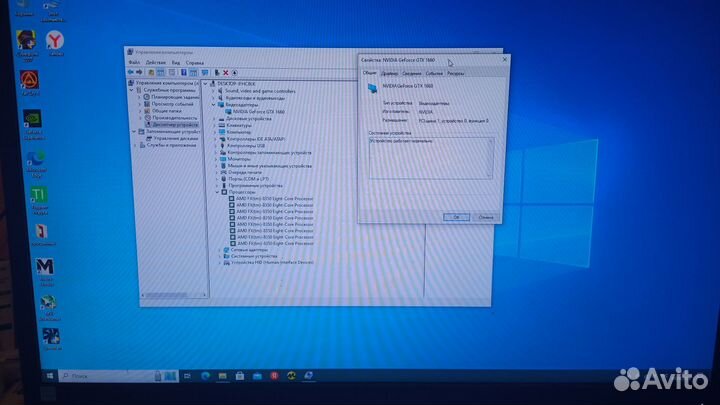This screenshot has width=720, height=405.
Task: Select Производительность in left tree
Action: [174, 118]
